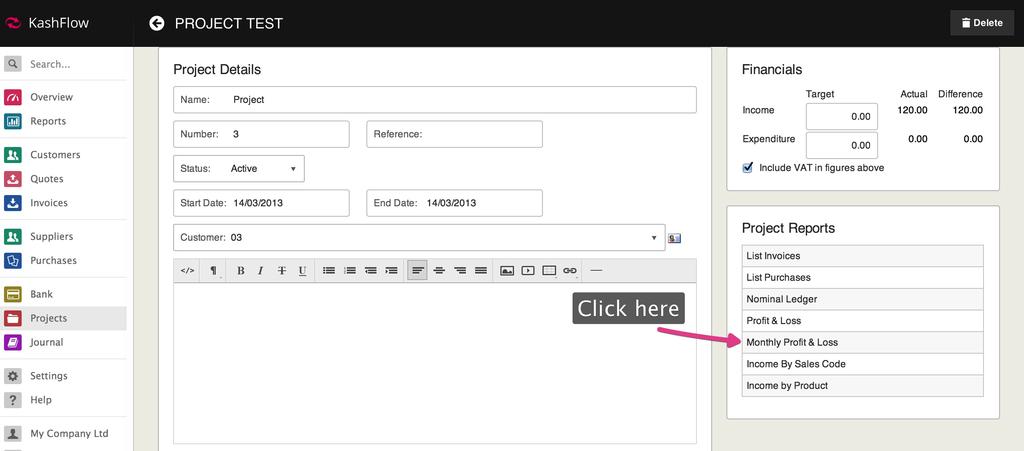This screenshot has height=451, width=1024.
Task: Insert a link using the editor toolbar
Action: click(570, 270)
